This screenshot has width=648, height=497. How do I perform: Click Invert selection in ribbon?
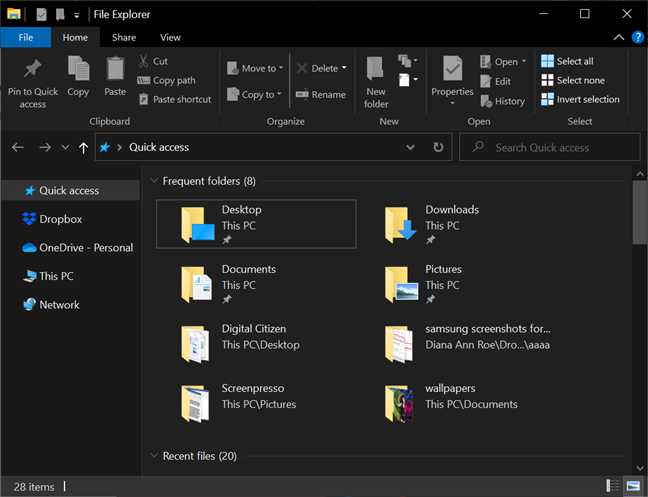(x=580, y=99)
